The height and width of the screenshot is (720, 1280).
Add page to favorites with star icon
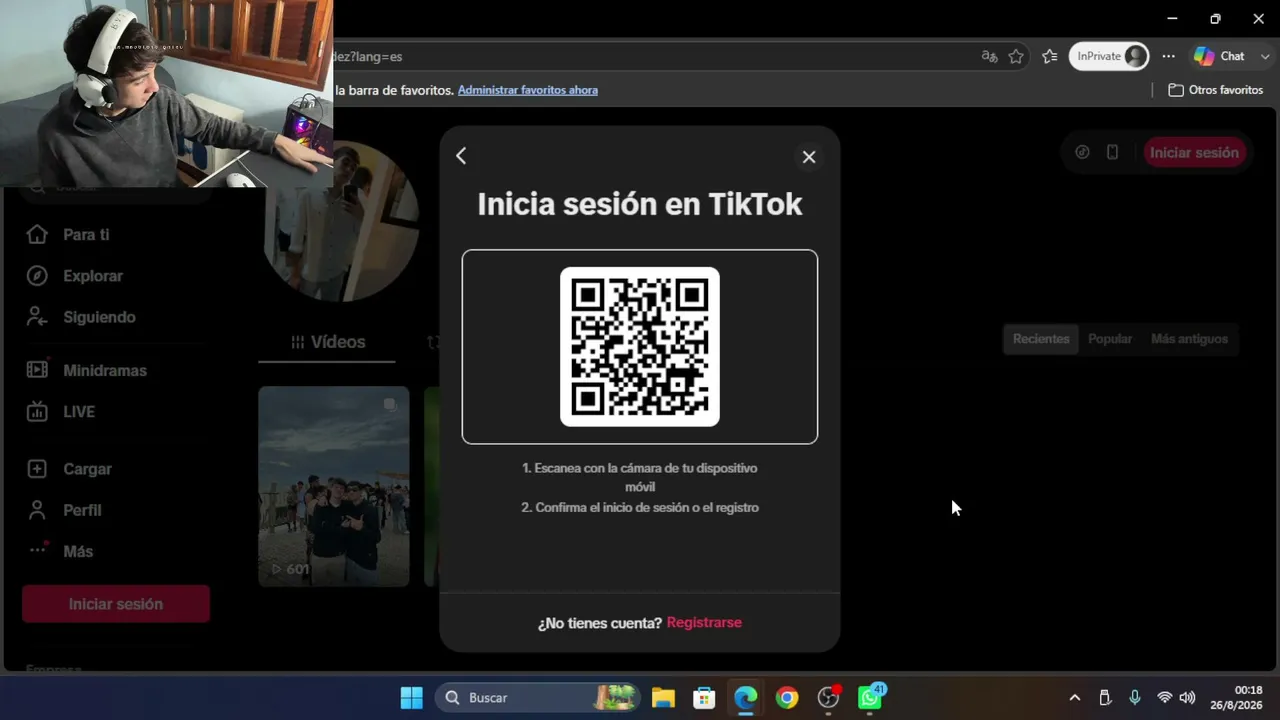(x=1016, y=57)
